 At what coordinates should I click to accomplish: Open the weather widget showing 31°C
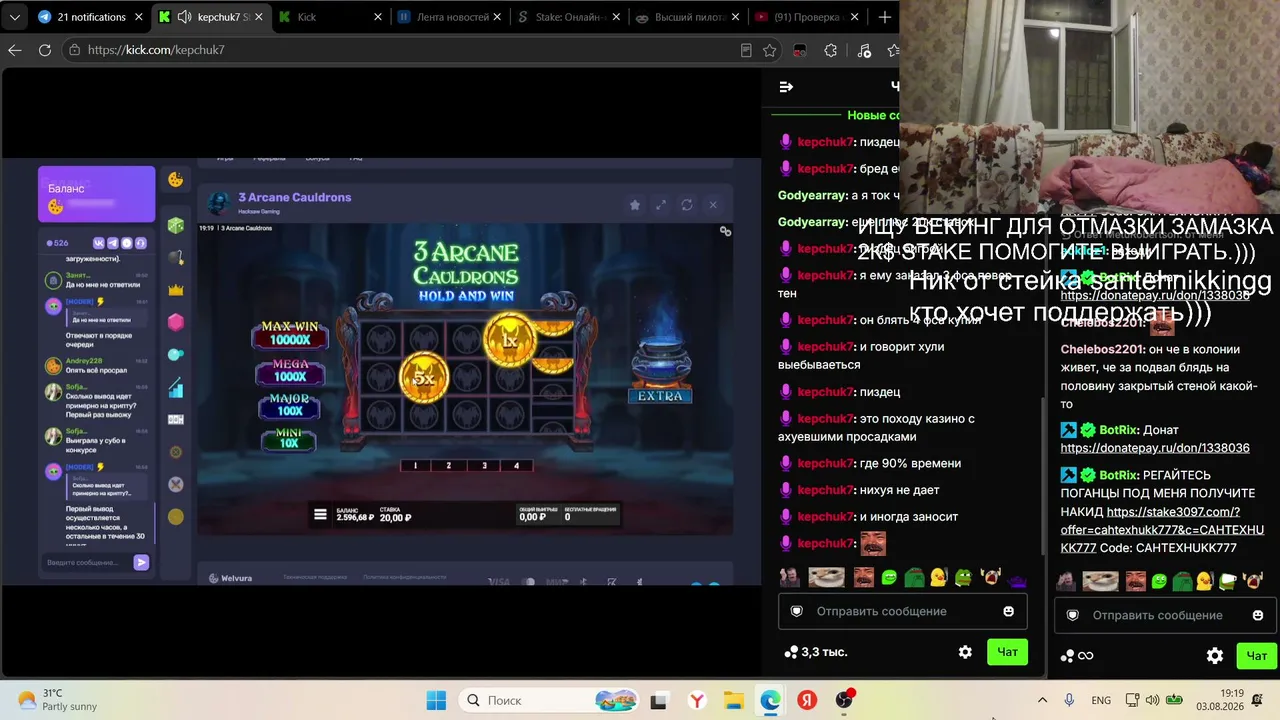58,700
